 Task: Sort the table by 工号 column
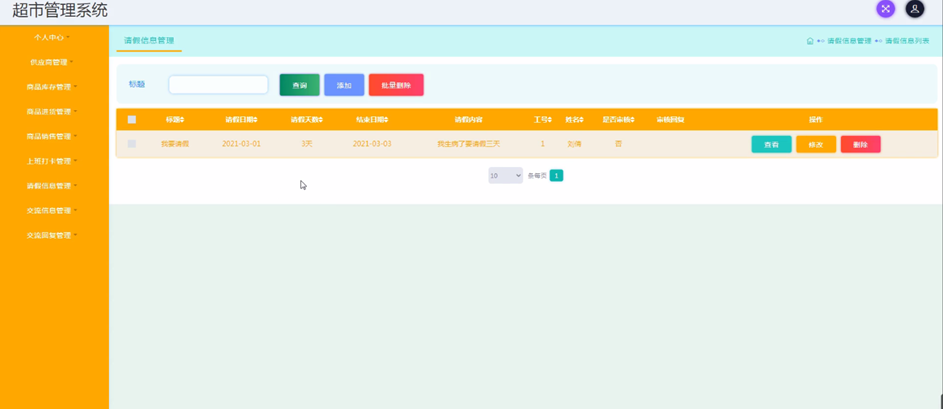click(x=542, y=120)
